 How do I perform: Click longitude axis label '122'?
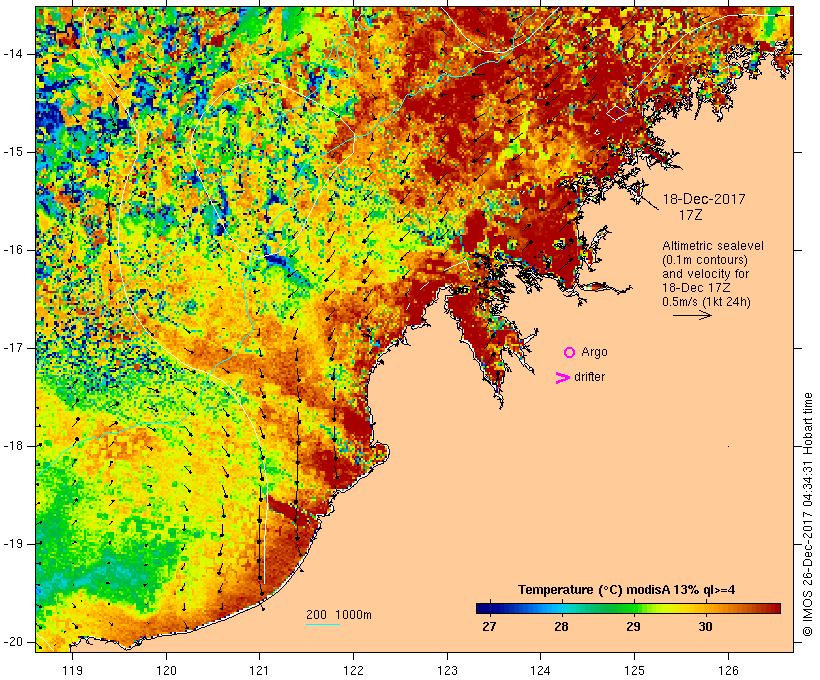[x=354, y=671]
